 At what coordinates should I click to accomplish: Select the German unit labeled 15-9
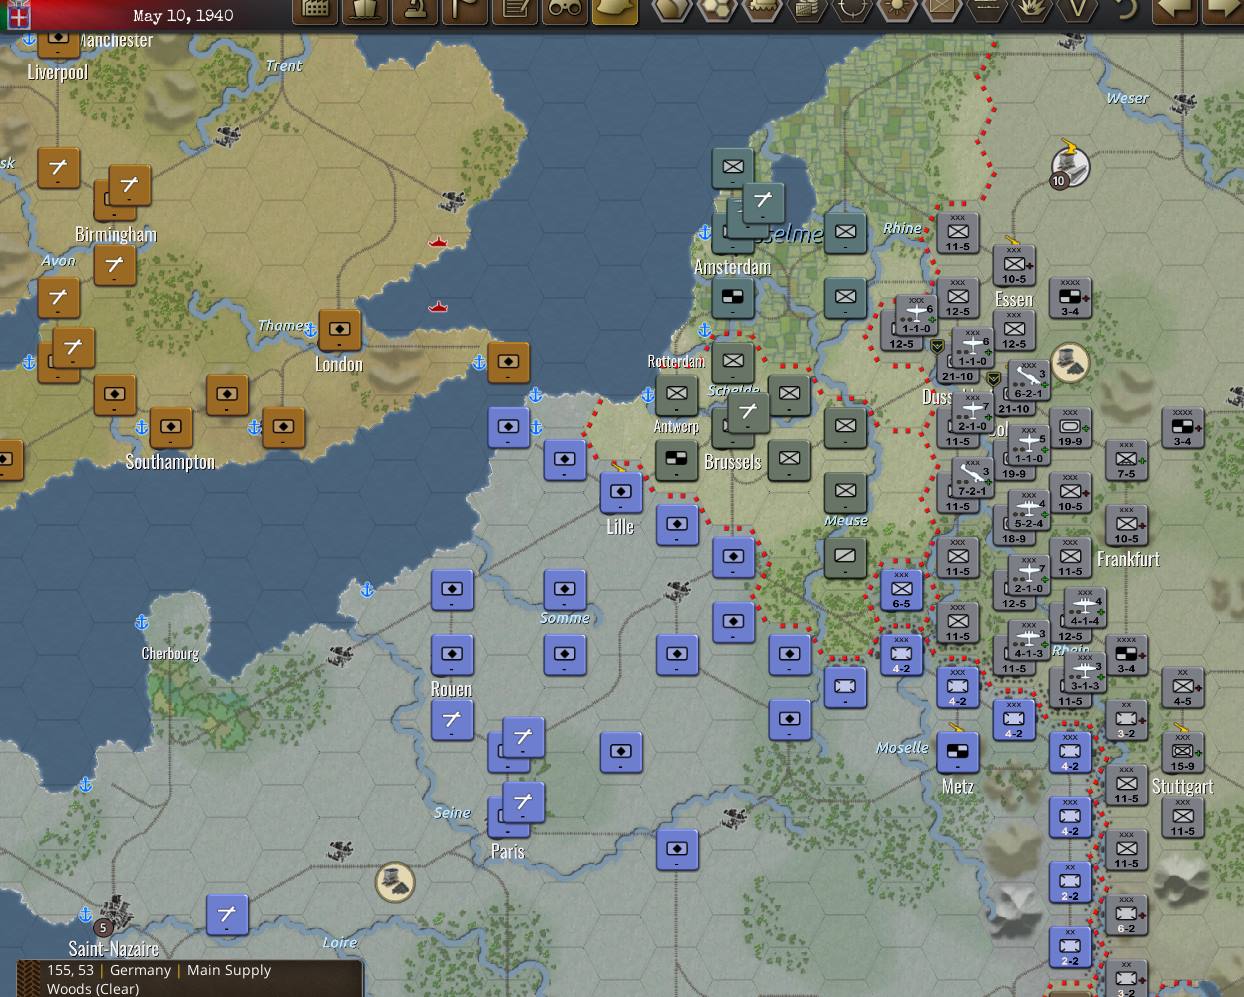coord(1182,754)
